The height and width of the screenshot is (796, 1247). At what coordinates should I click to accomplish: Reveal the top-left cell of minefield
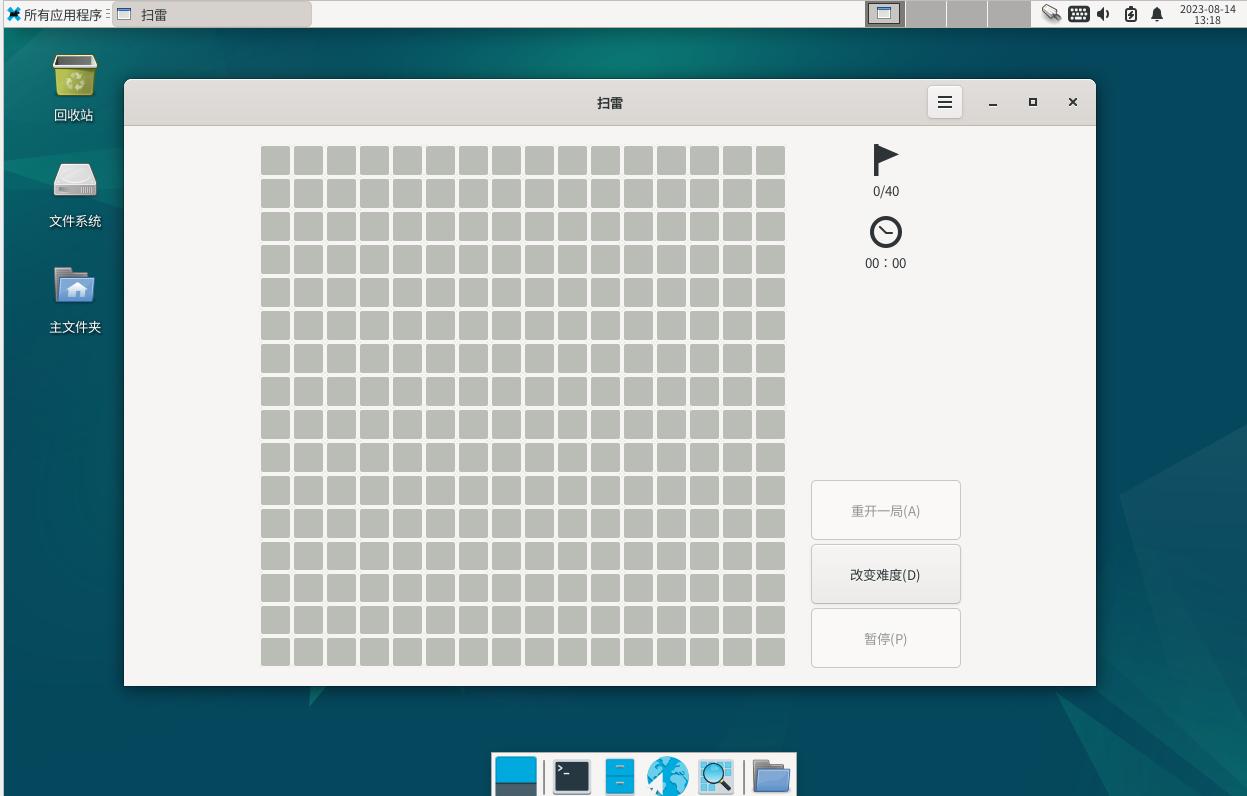pyautogui.click(x=275, y=160)
